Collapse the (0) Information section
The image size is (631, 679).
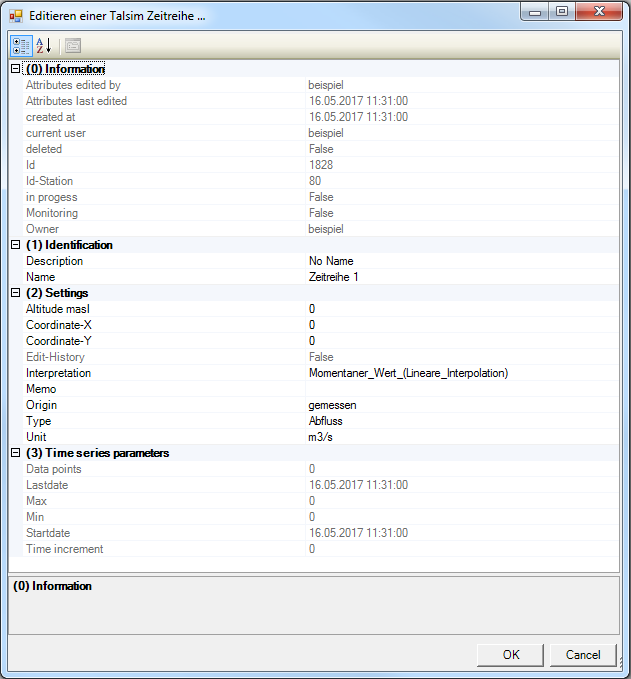(x=15, y=69)
